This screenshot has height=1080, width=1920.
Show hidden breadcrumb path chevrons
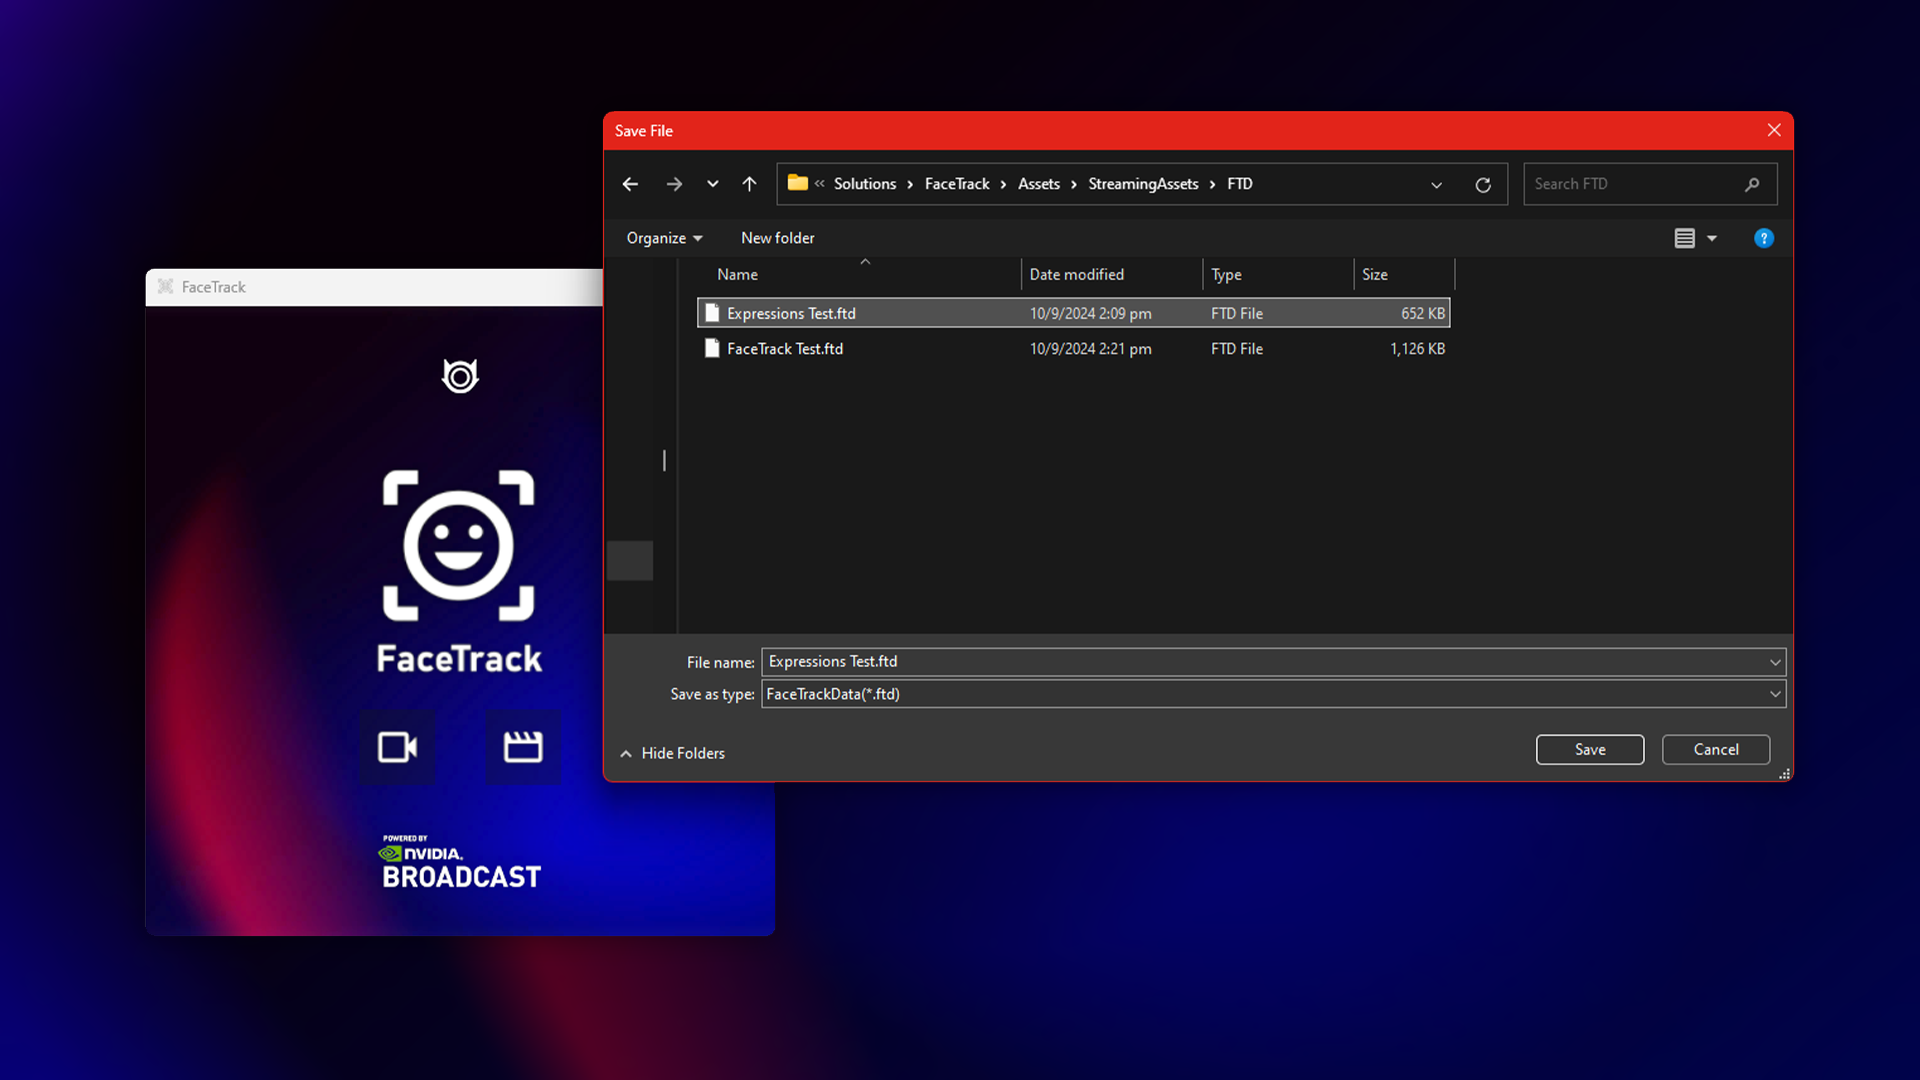pyautogui.click(x=820, y=184)
